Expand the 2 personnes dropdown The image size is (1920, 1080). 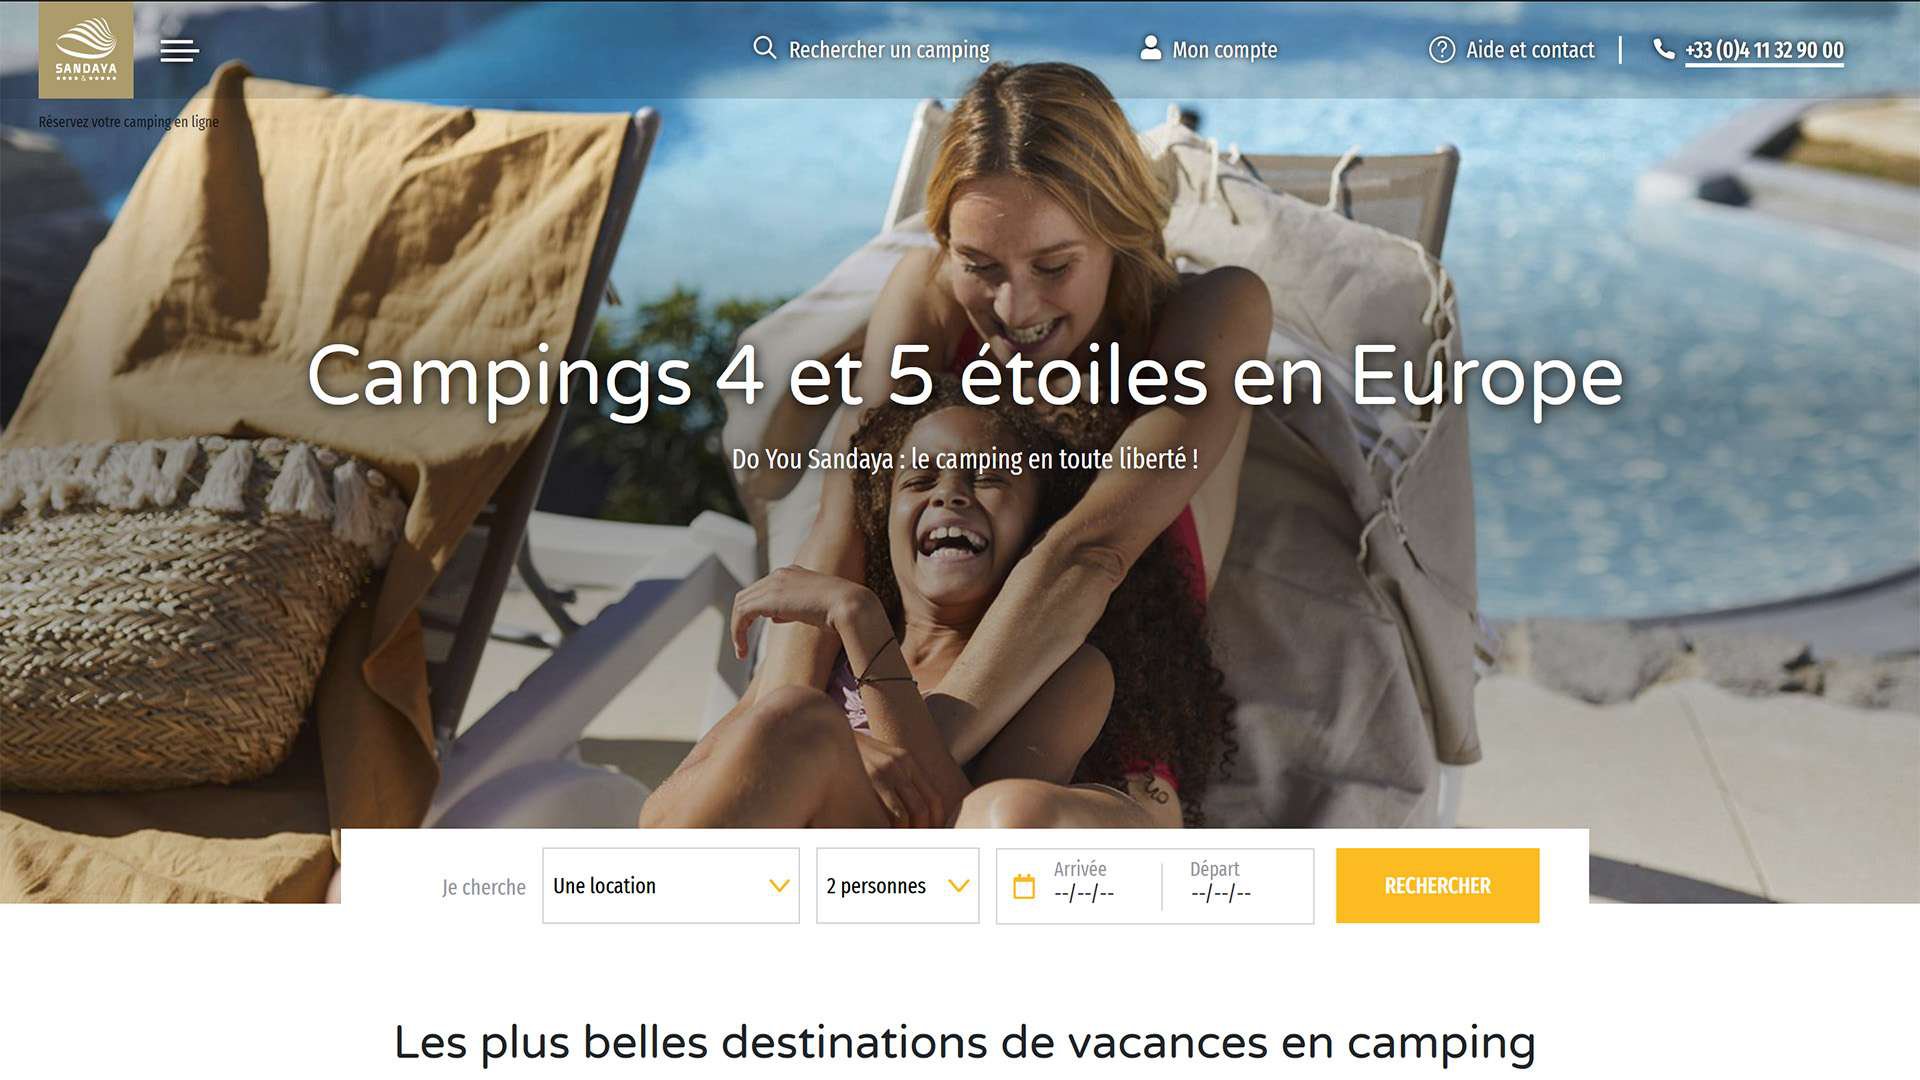[898, 886]
